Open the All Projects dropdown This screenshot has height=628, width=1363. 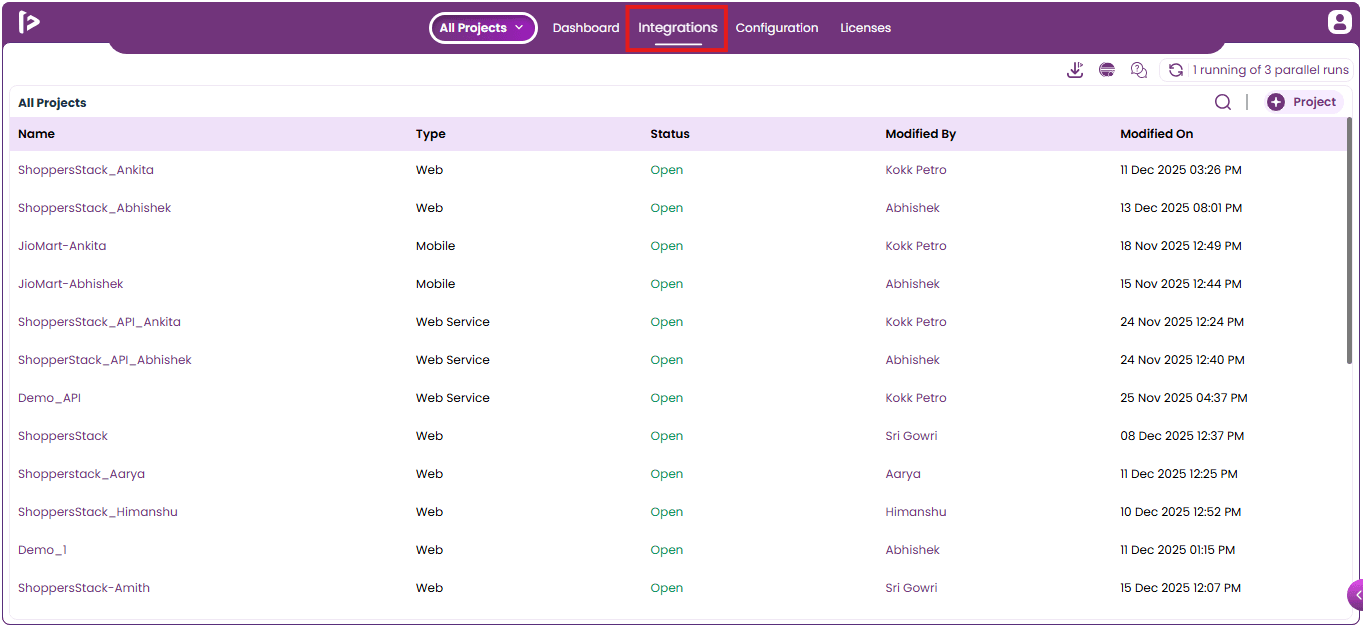click(483, 28)
